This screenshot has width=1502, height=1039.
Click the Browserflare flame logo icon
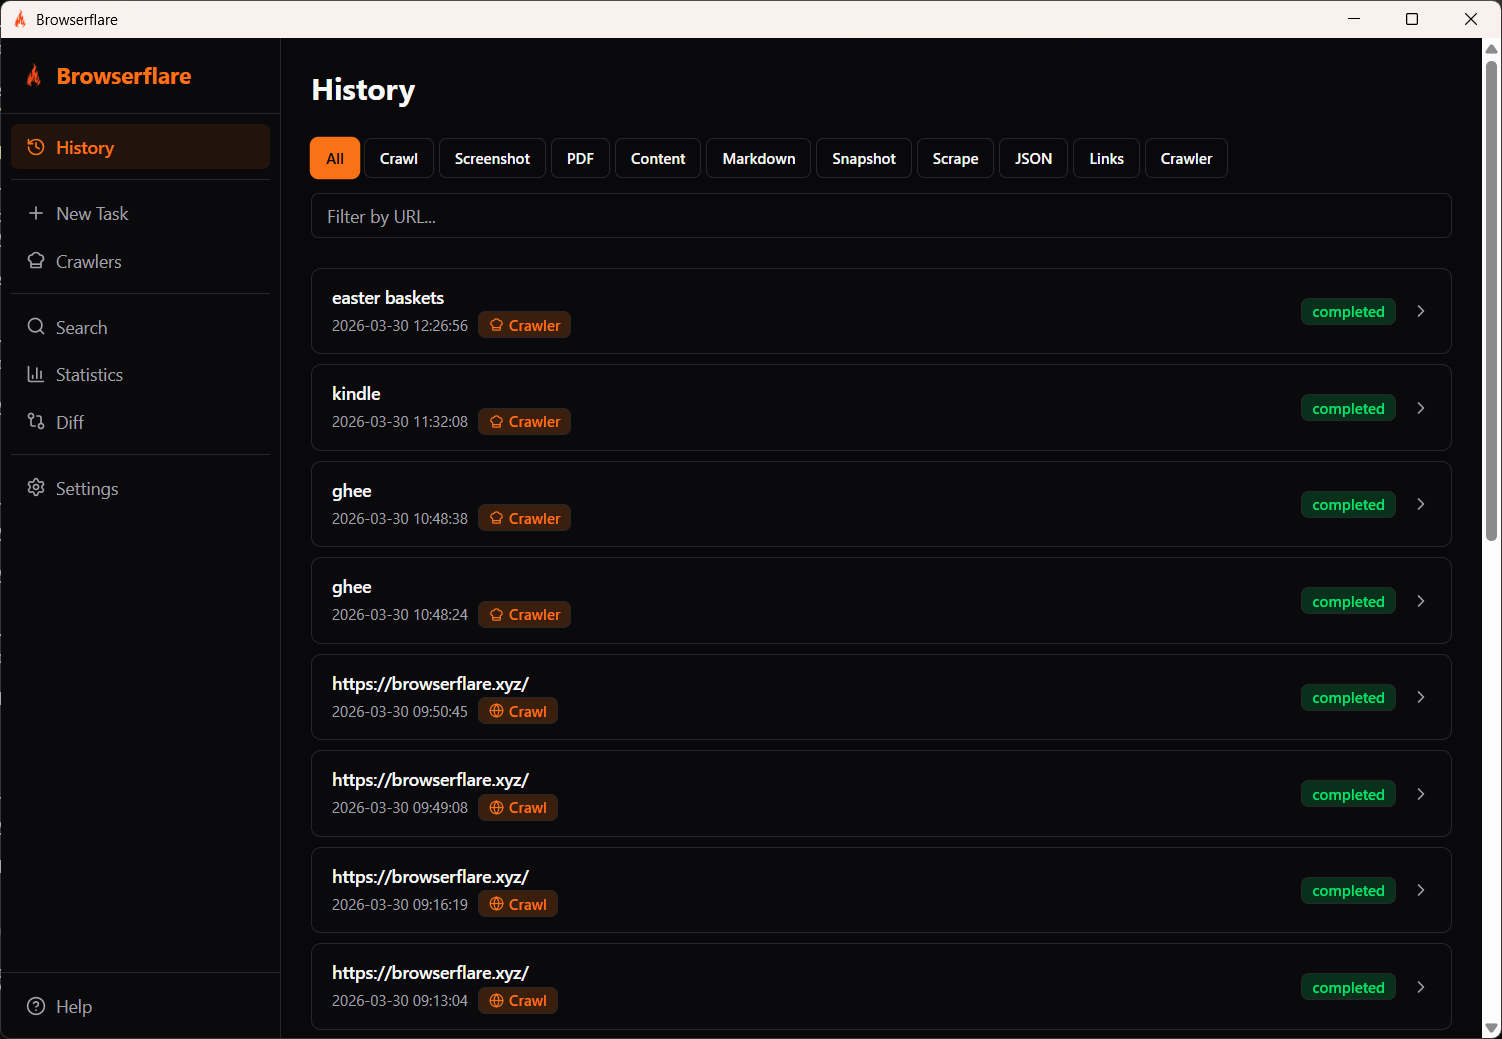click(x=34, y=76)
